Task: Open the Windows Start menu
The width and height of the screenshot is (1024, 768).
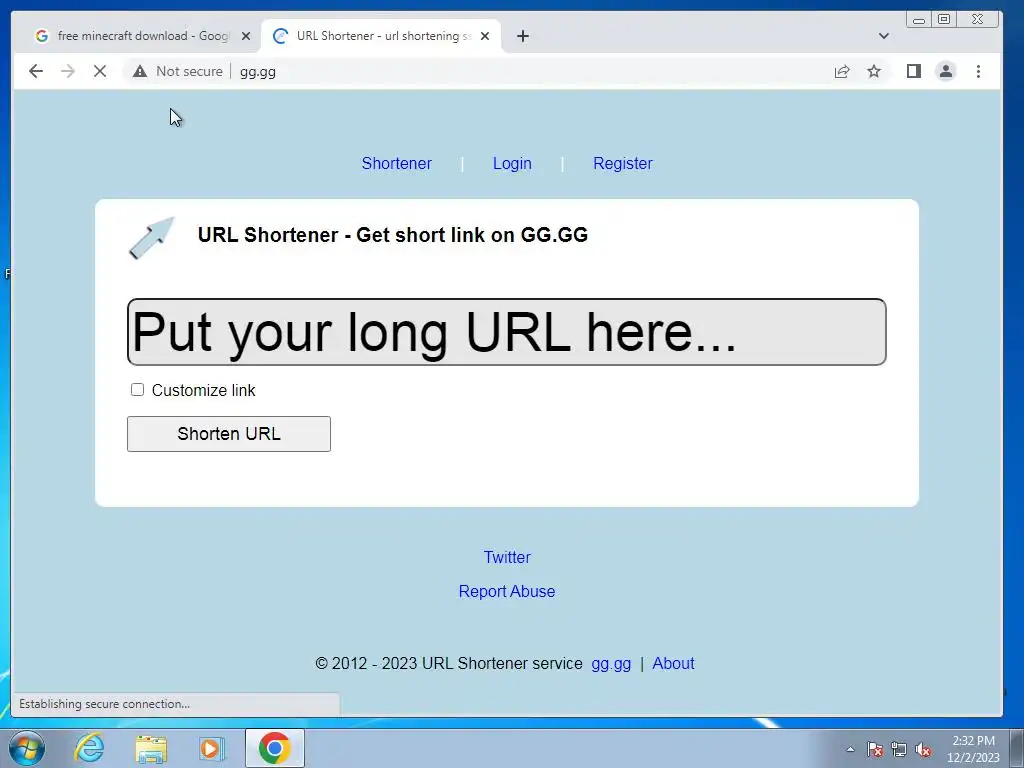Action: coord(27,748)
